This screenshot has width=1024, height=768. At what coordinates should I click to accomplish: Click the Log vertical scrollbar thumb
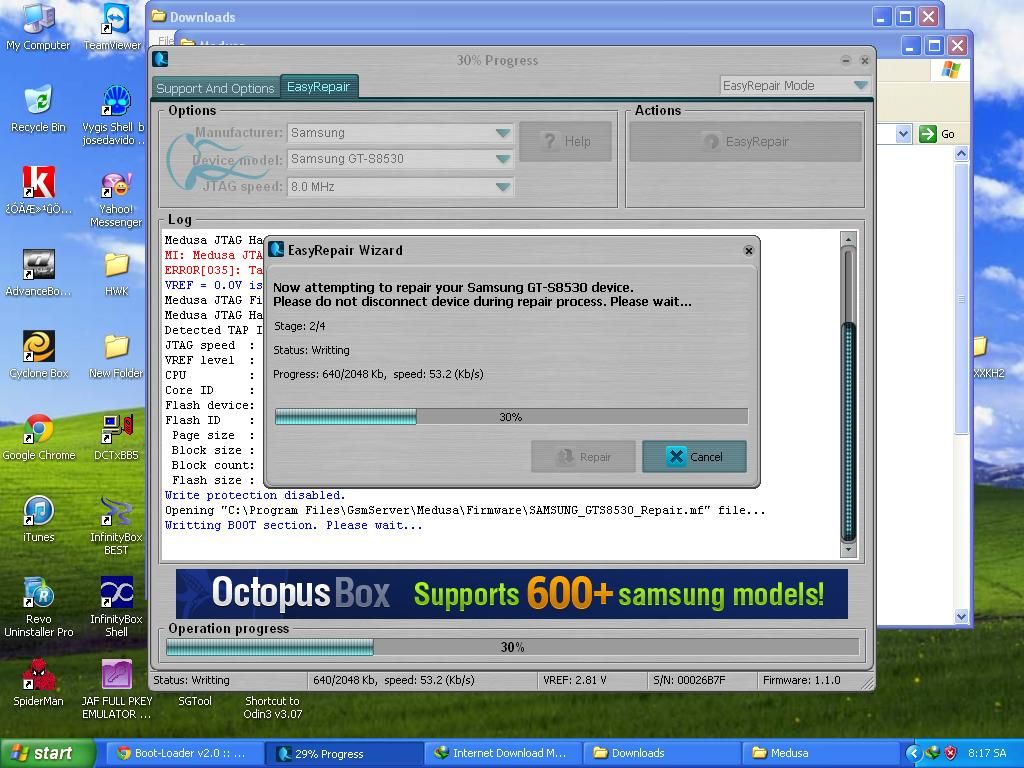[848, 431]
